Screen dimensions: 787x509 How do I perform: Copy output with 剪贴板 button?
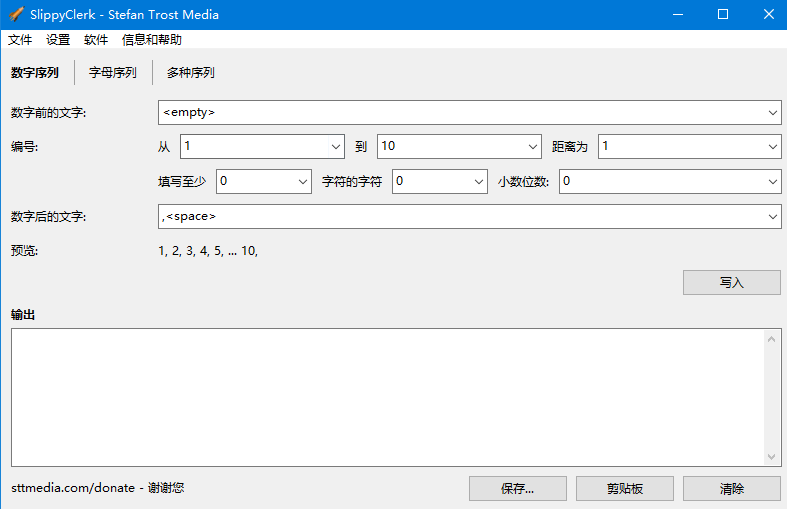pos(625,488)
